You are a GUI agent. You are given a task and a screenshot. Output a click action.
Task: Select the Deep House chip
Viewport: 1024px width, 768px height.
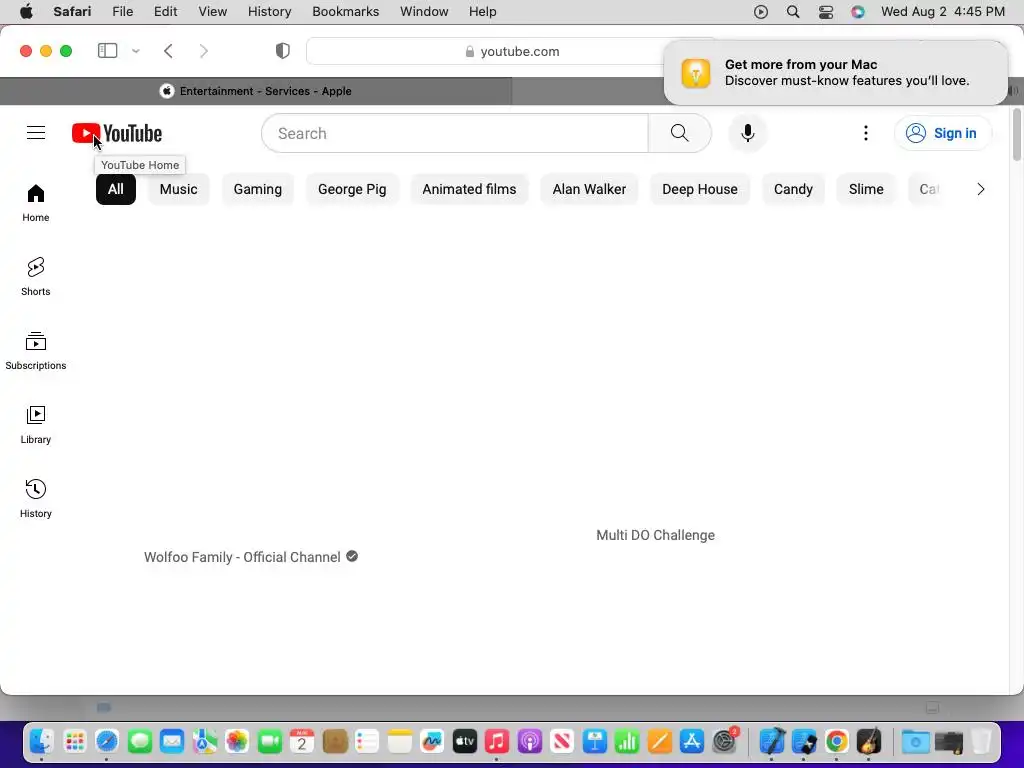tap(700, 189)
